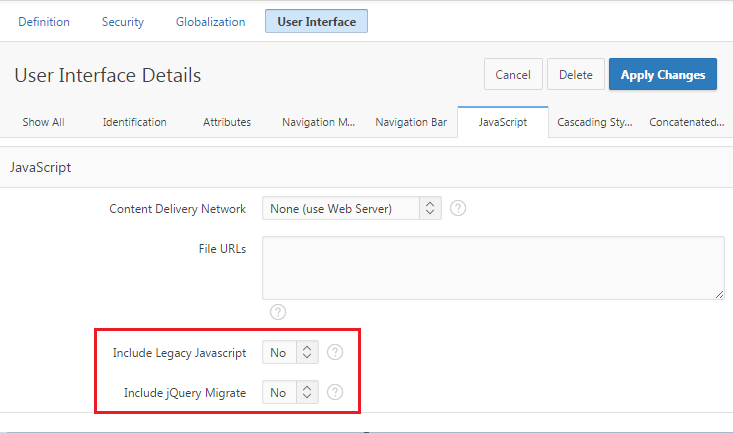The width and height of the screenshot is (733, 433).
Task: Focus the File URLs text area
Action: tap(493, 267)
